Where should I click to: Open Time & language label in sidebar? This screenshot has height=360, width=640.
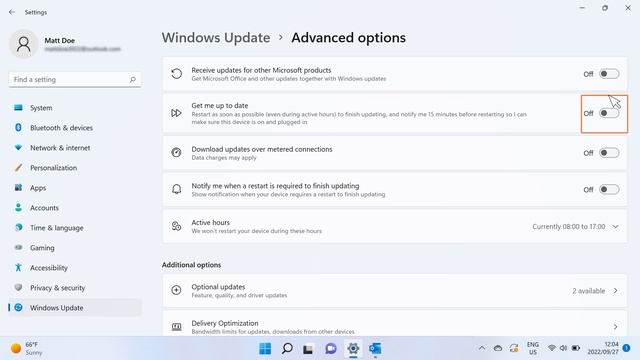click(57, 228)
